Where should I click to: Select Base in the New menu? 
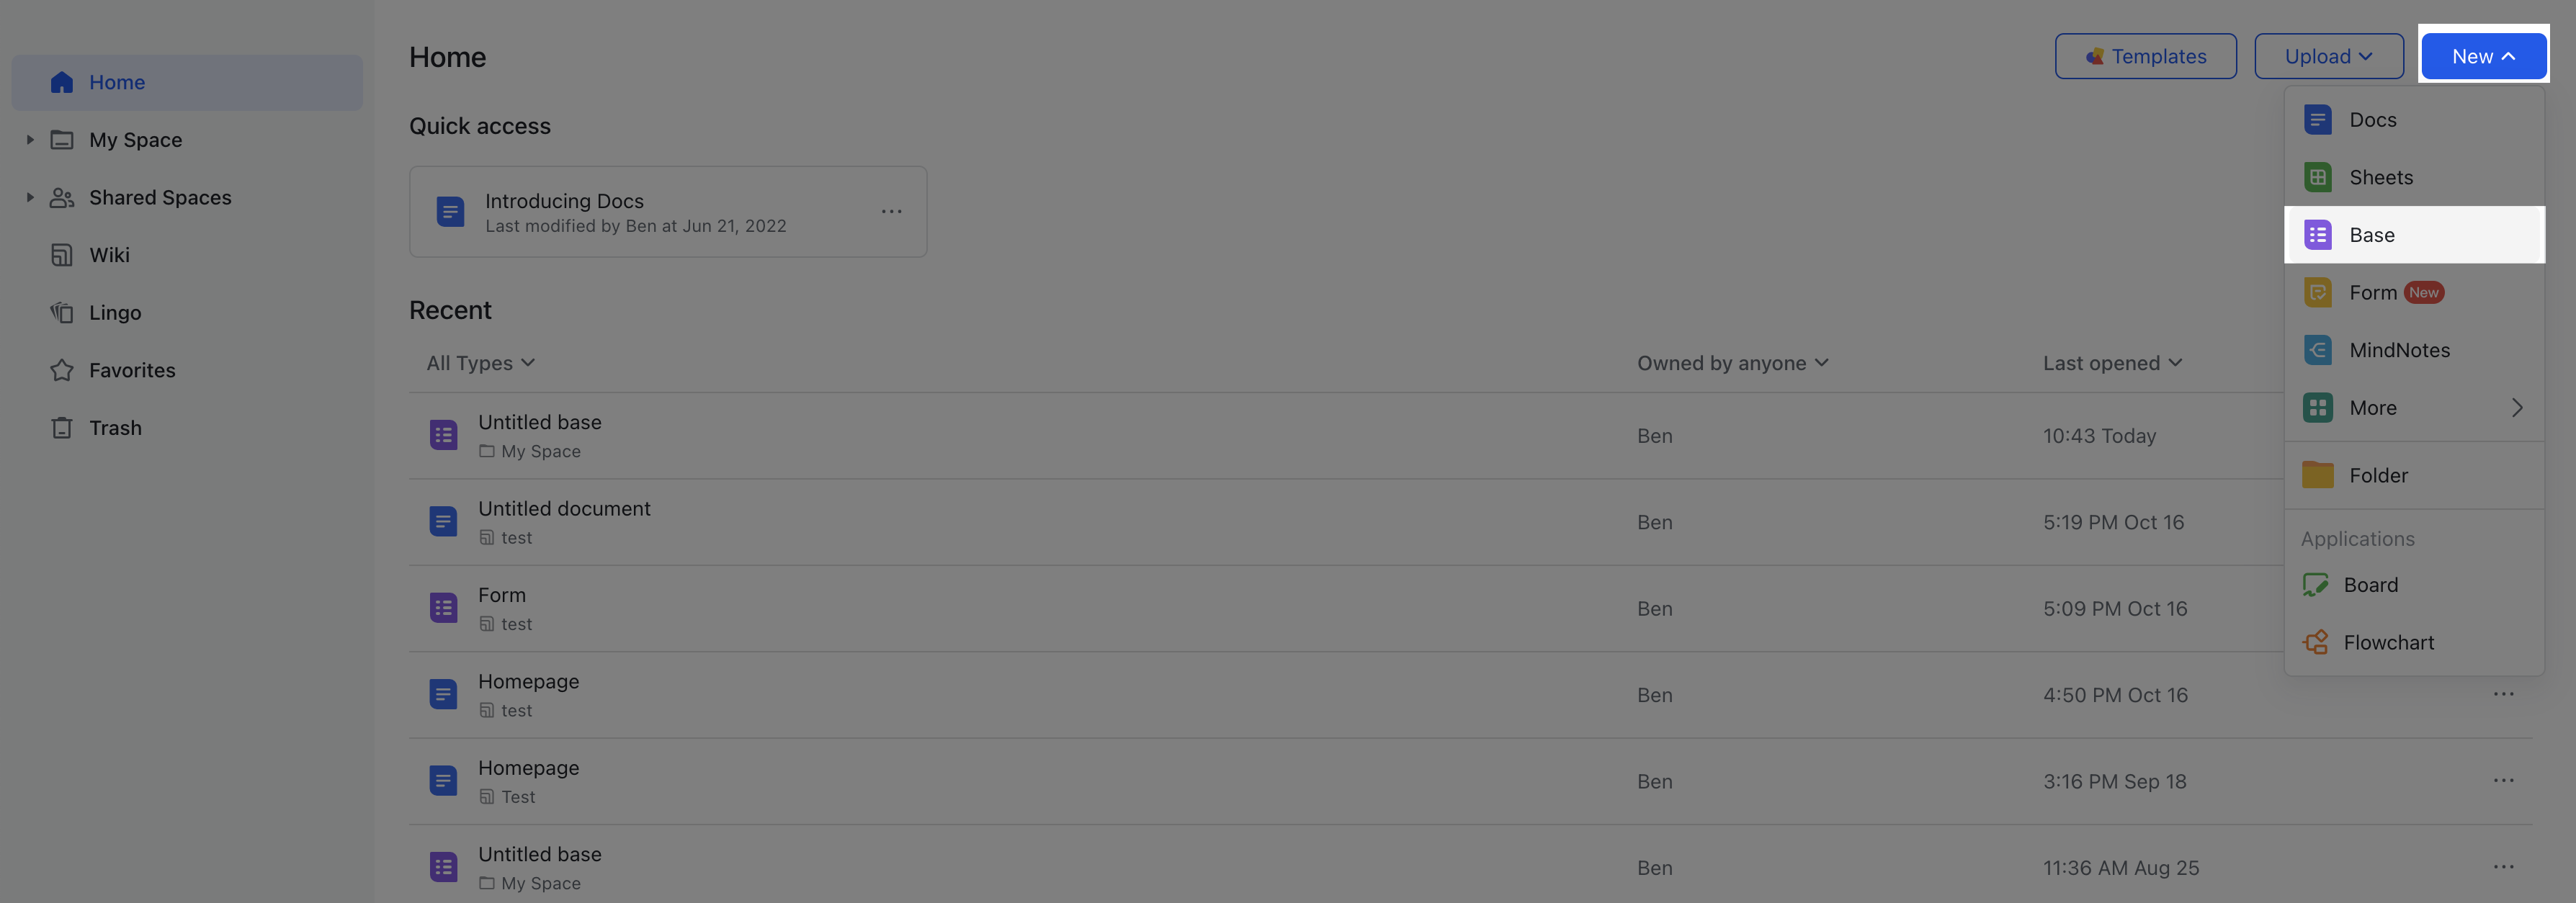pyautogui.click(x=2371, y=234)
